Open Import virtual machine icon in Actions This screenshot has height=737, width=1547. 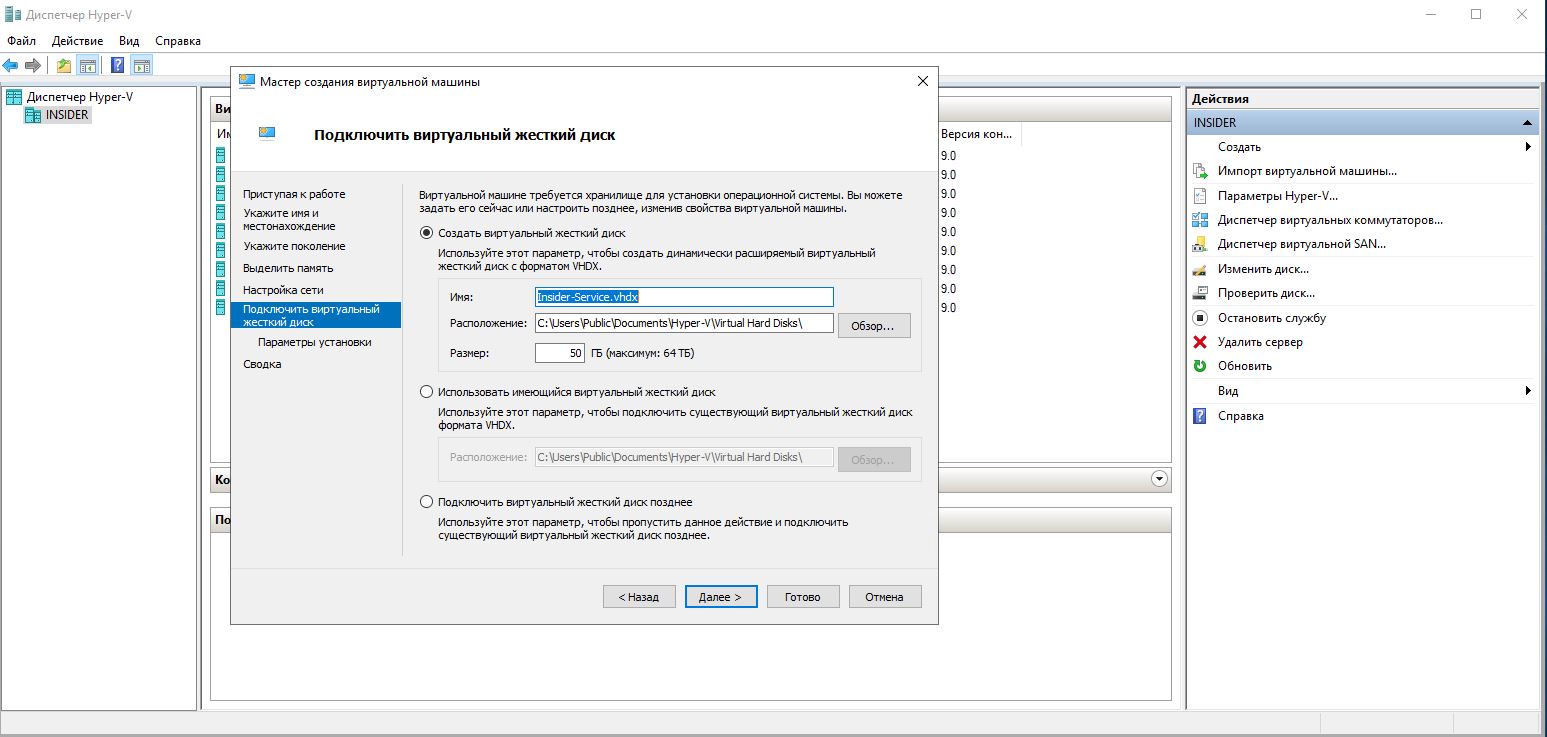1201,171
